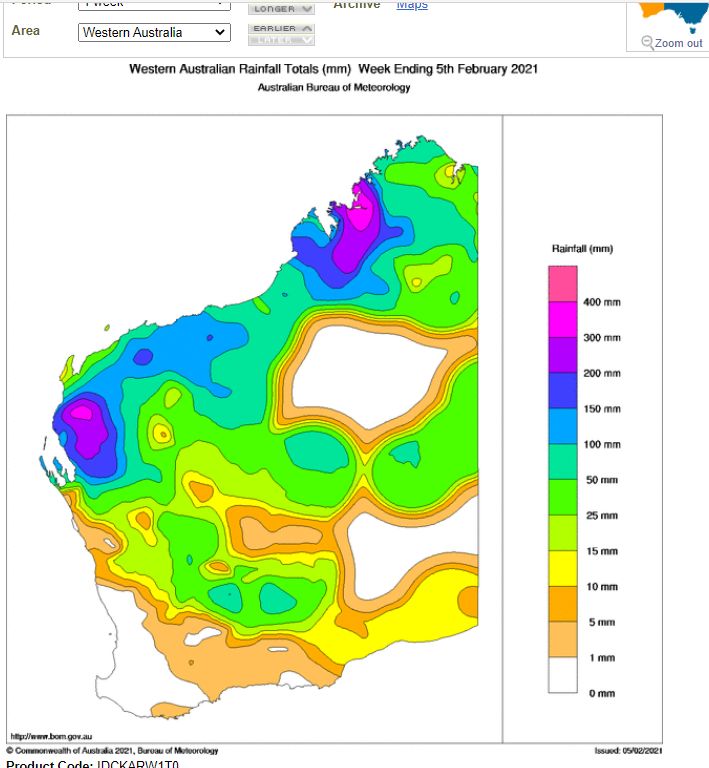The image size is (709, 768).
Task: Click the 10 mm legend label
Action: tap(602, 587)
